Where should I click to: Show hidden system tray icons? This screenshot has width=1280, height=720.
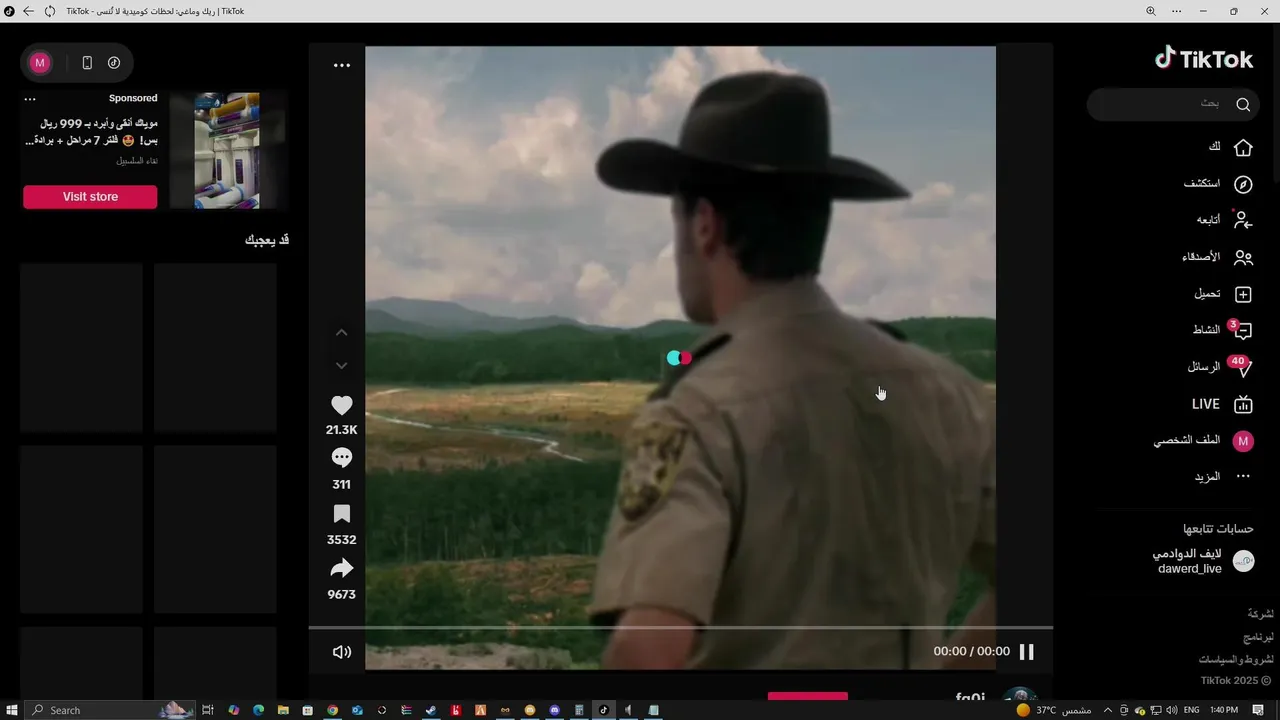[1107, 710]
